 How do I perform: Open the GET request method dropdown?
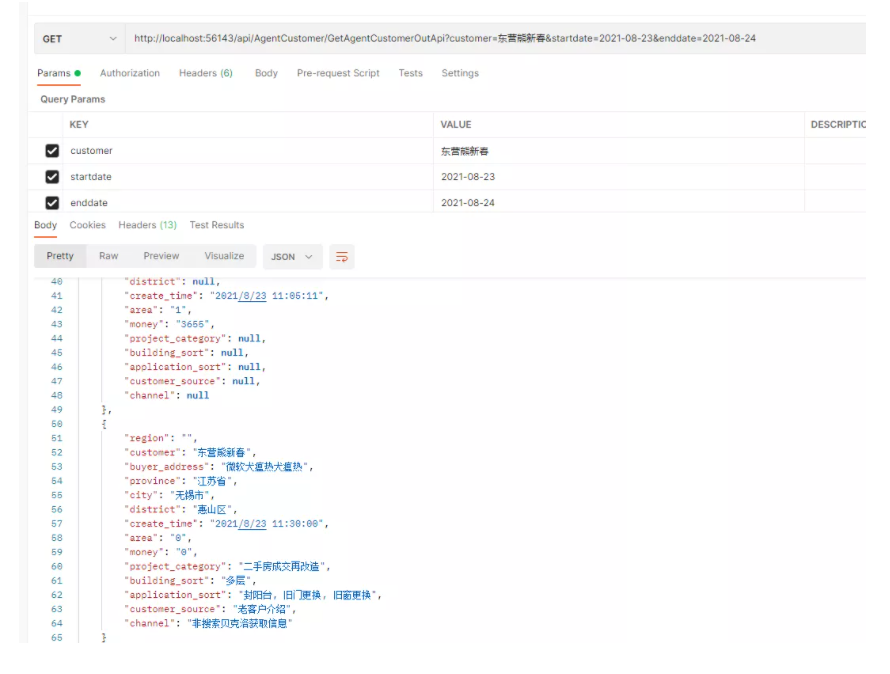click(x=78, y=39)
